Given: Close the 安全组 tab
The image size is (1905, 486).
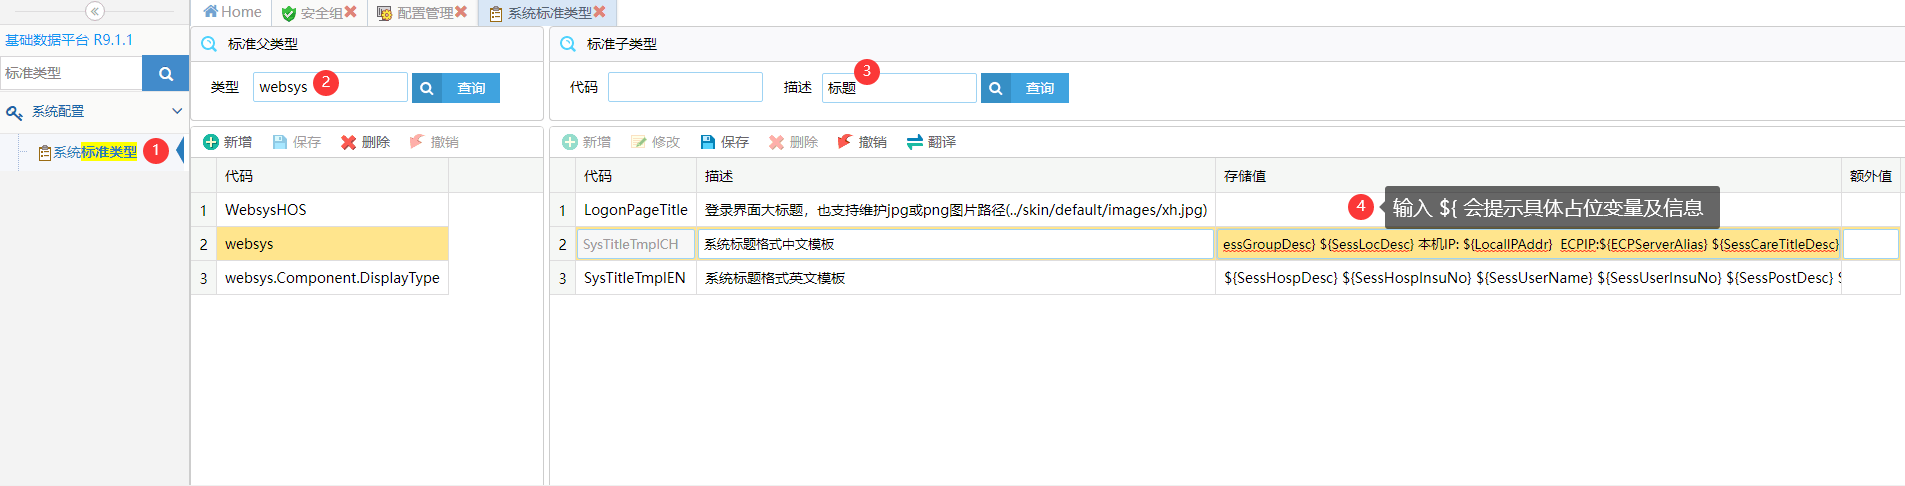Looking at the screenshot, I should pos(351,12).
